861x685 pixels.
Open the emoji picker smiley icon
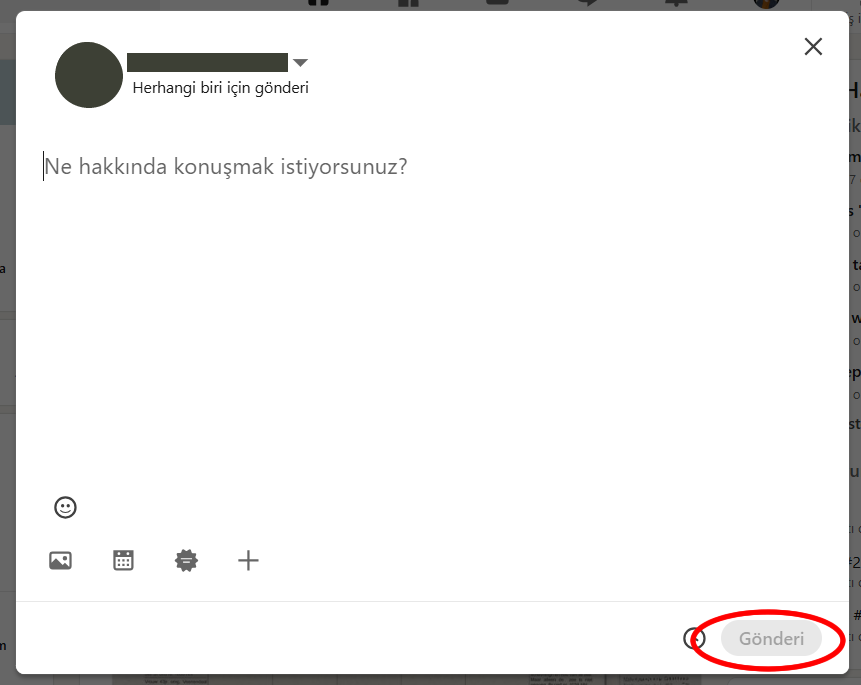click(x=65, y=508)
